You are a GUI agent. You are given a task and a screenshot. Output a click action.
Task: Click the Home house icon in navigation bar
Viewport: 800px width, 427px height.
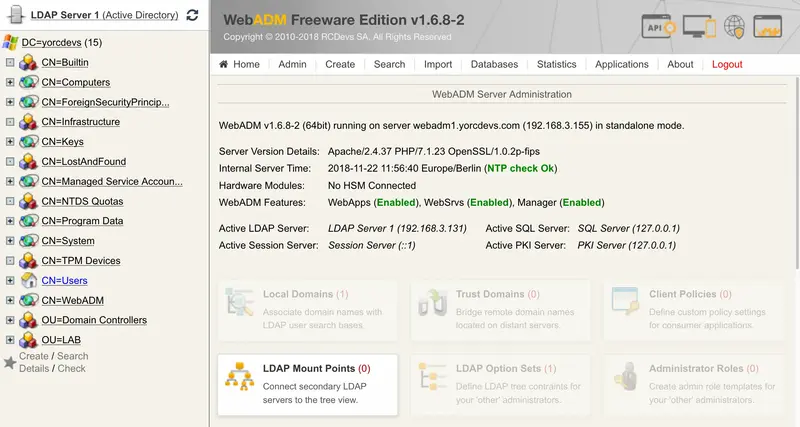coord(223,64)
